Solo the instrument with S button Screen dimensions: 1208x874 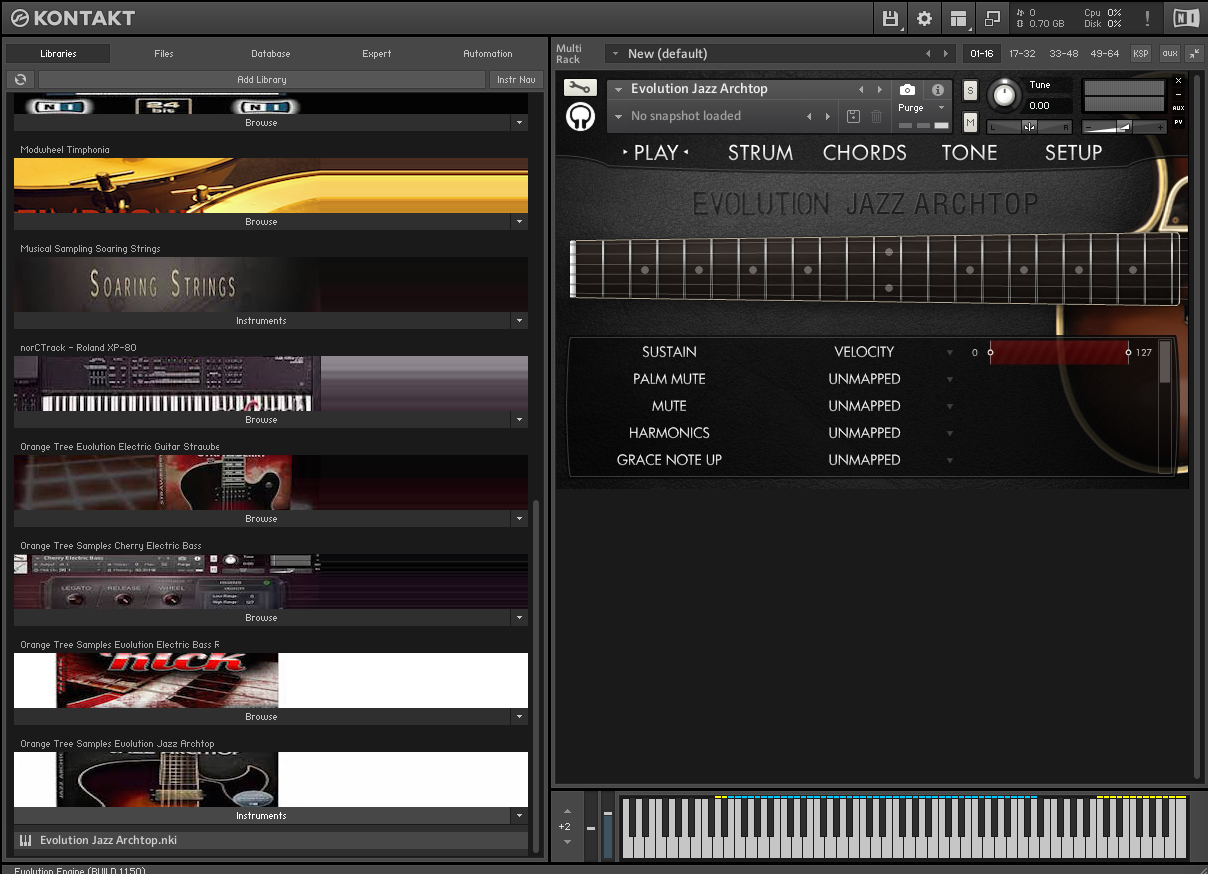[x=970, y=90]
